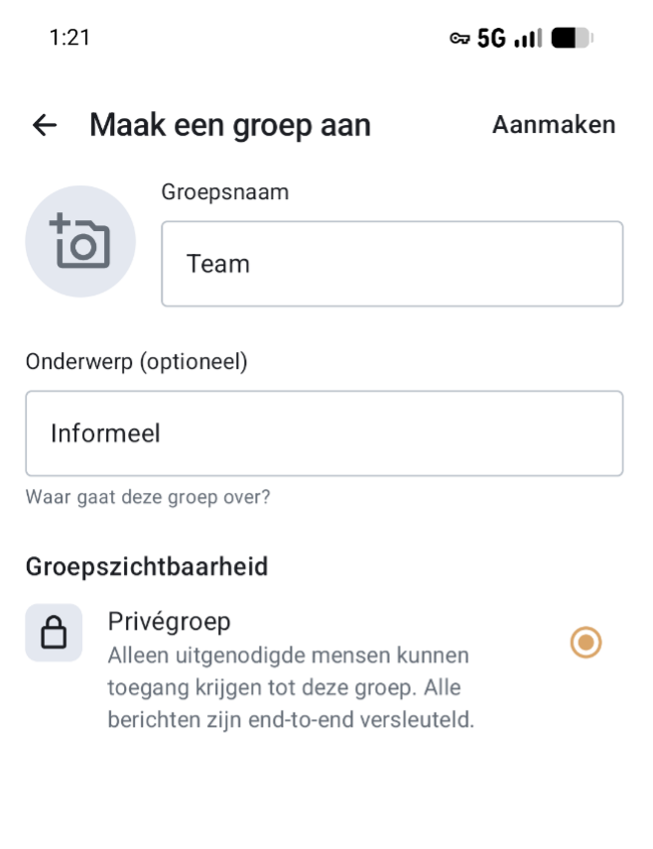This screenshot has height=849, width=653.
Task: Tap the "Onderwerp (optioneel)" label
Action: 137,362
